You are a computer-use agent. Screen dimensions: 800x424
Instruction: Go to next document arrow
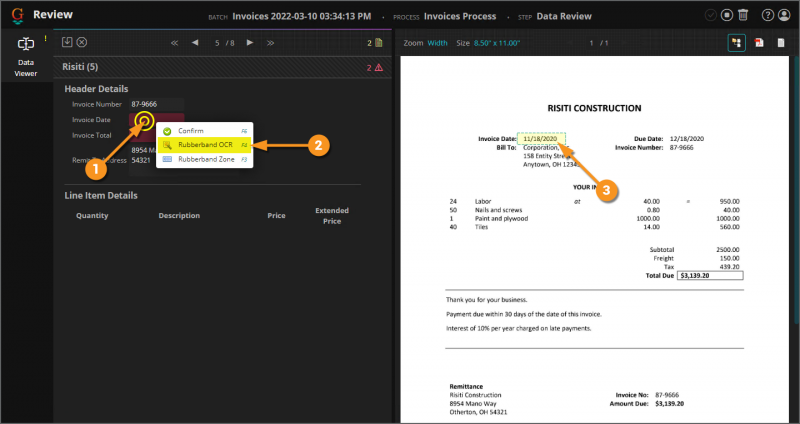250,43
